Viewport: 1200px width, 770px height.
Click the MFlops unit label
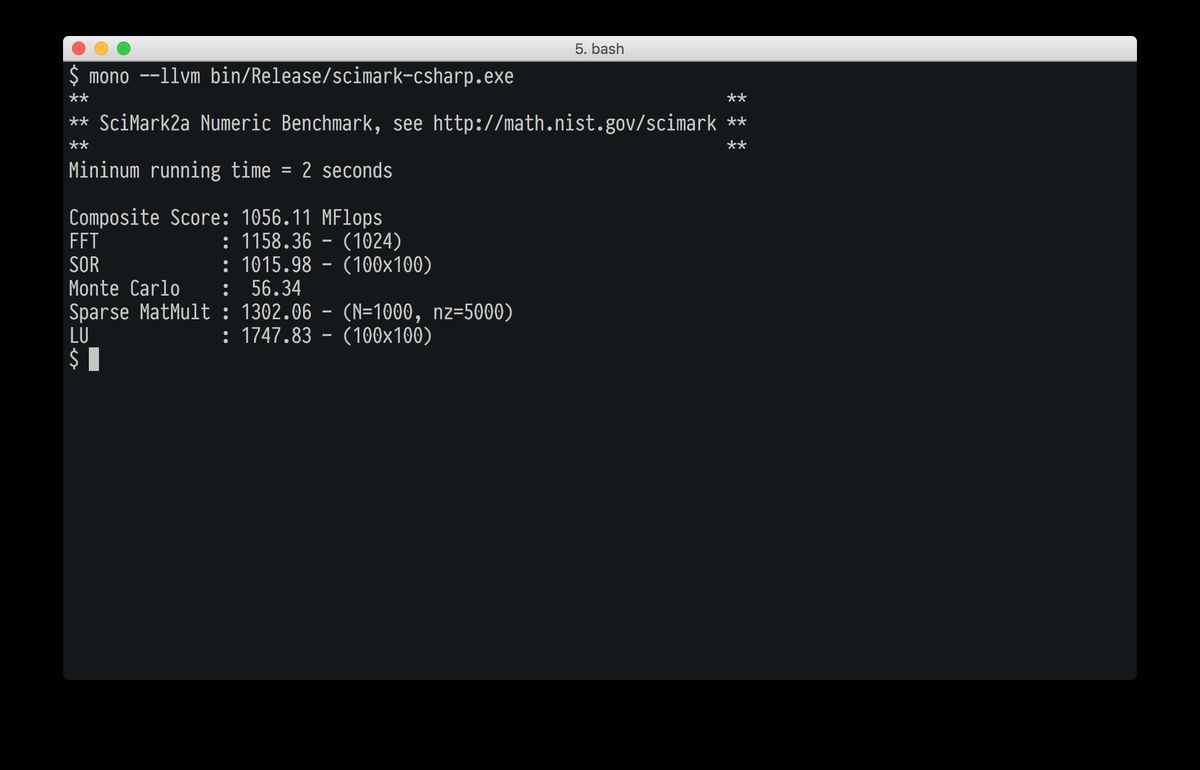pyautogui.click(x=352, y=218)
